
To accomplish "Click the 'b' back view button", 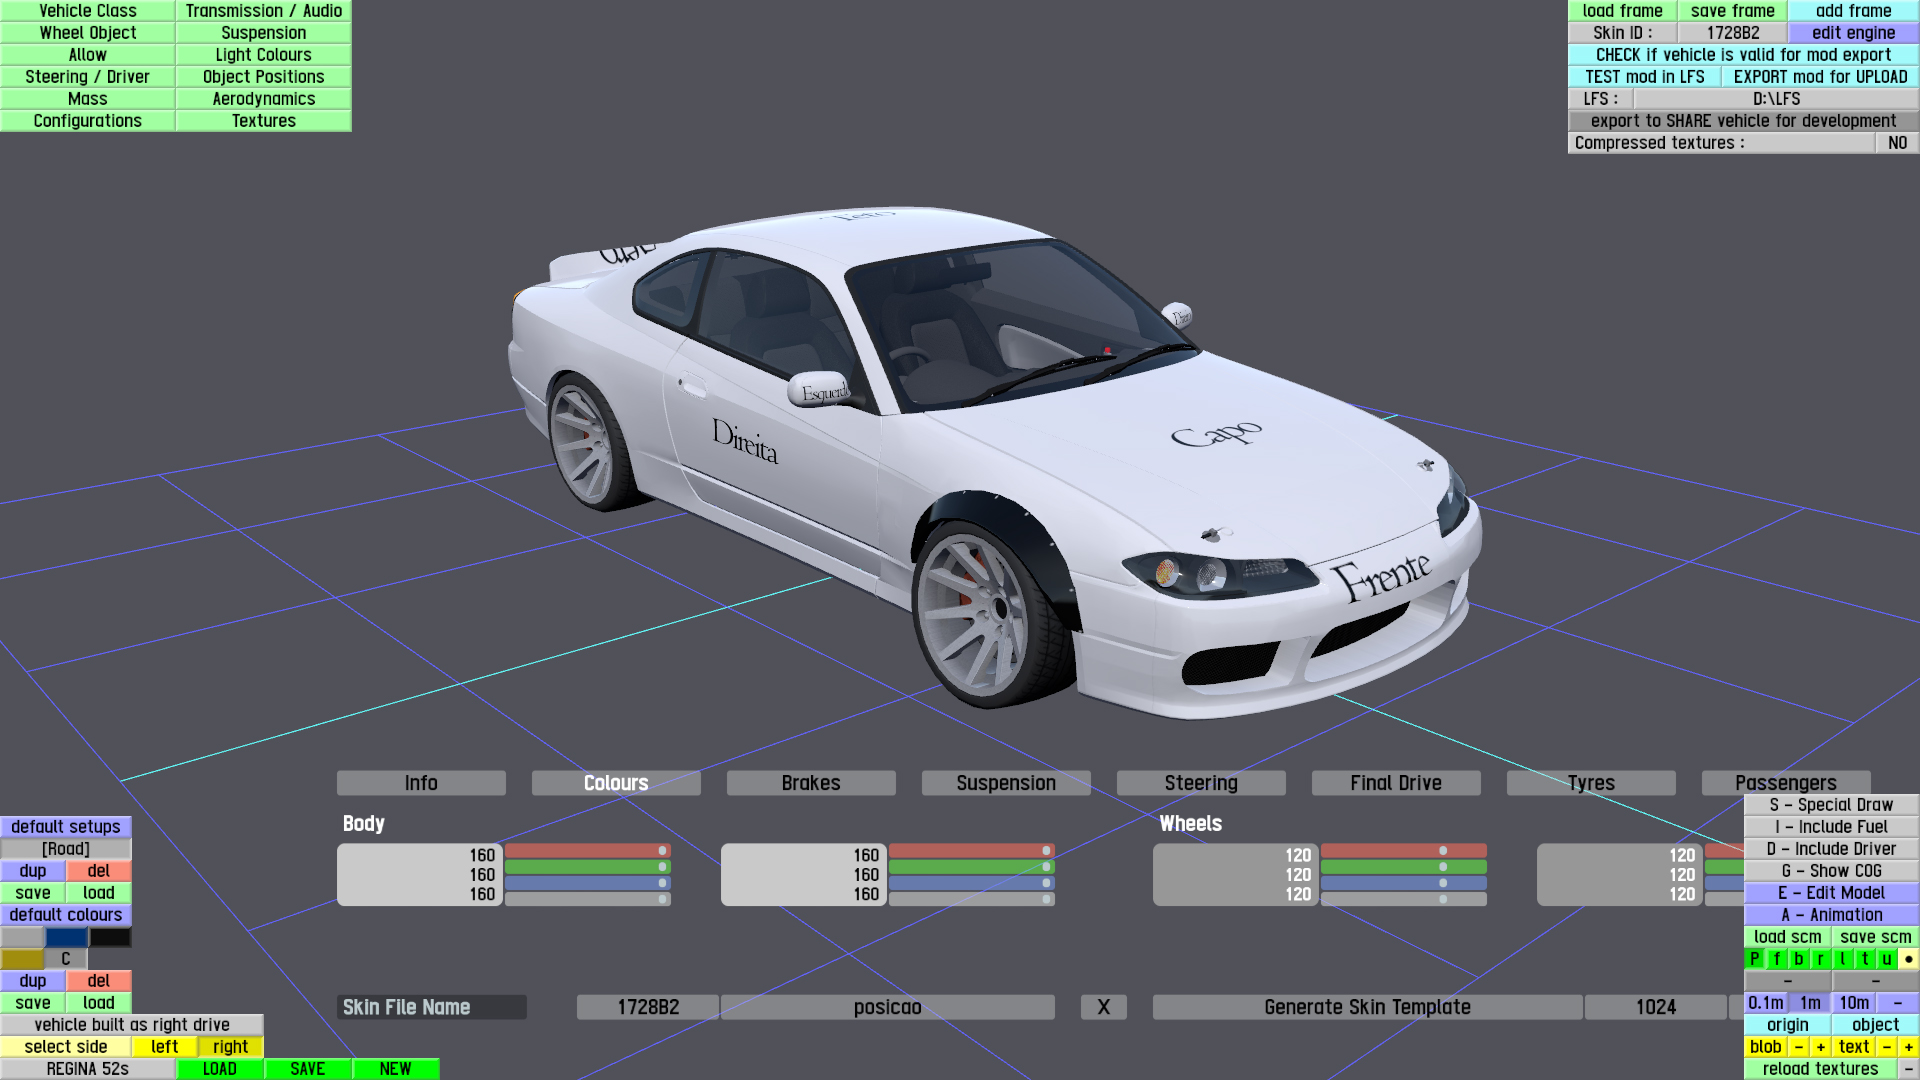I will (1799, 959).
